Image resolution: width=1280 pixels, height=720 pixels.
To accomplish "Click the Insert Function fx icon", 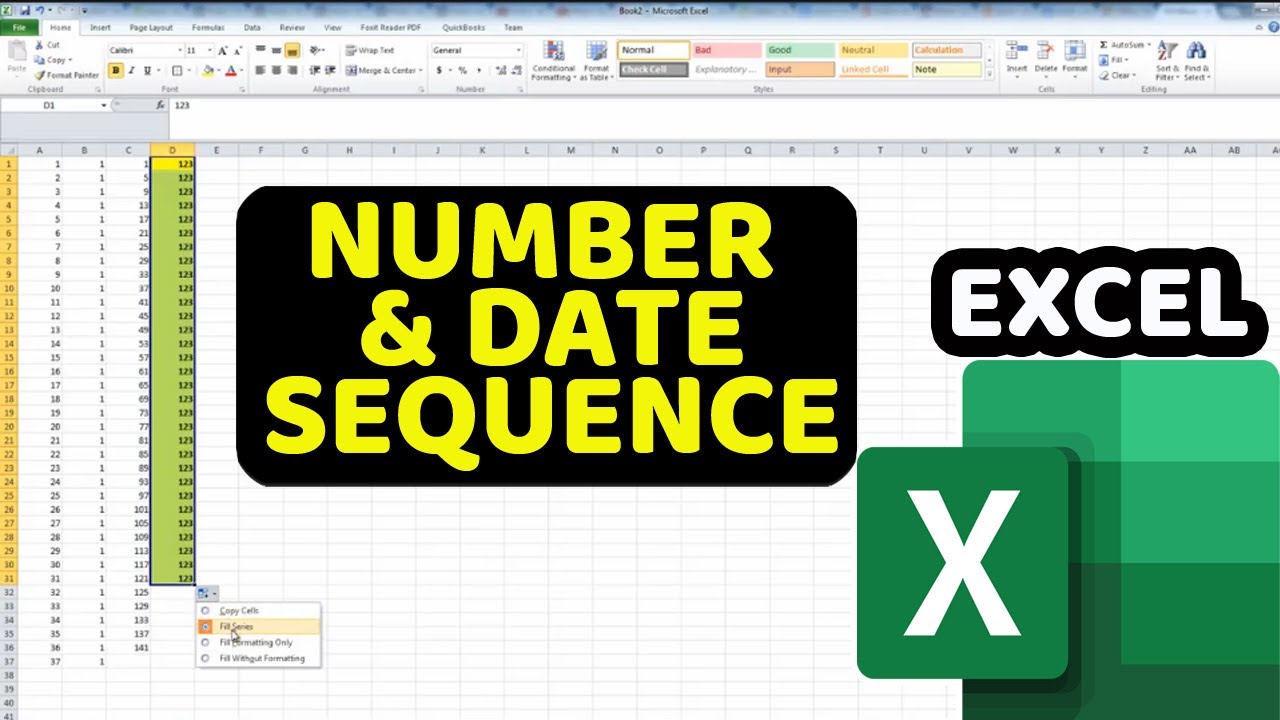I will (x=160, y=105).
